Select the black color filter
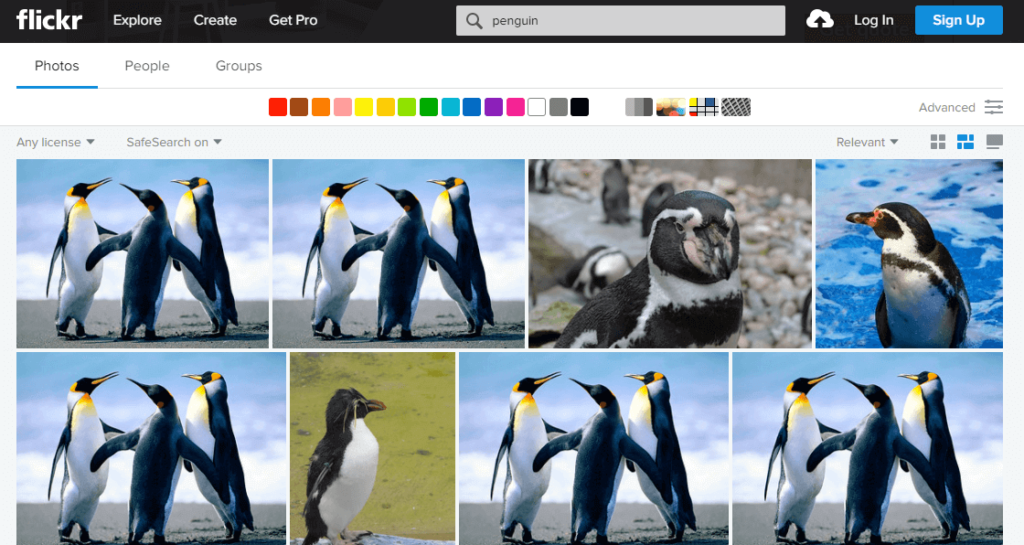The width and height of the screenshot is (1024, 545). (x=579, y=107)
